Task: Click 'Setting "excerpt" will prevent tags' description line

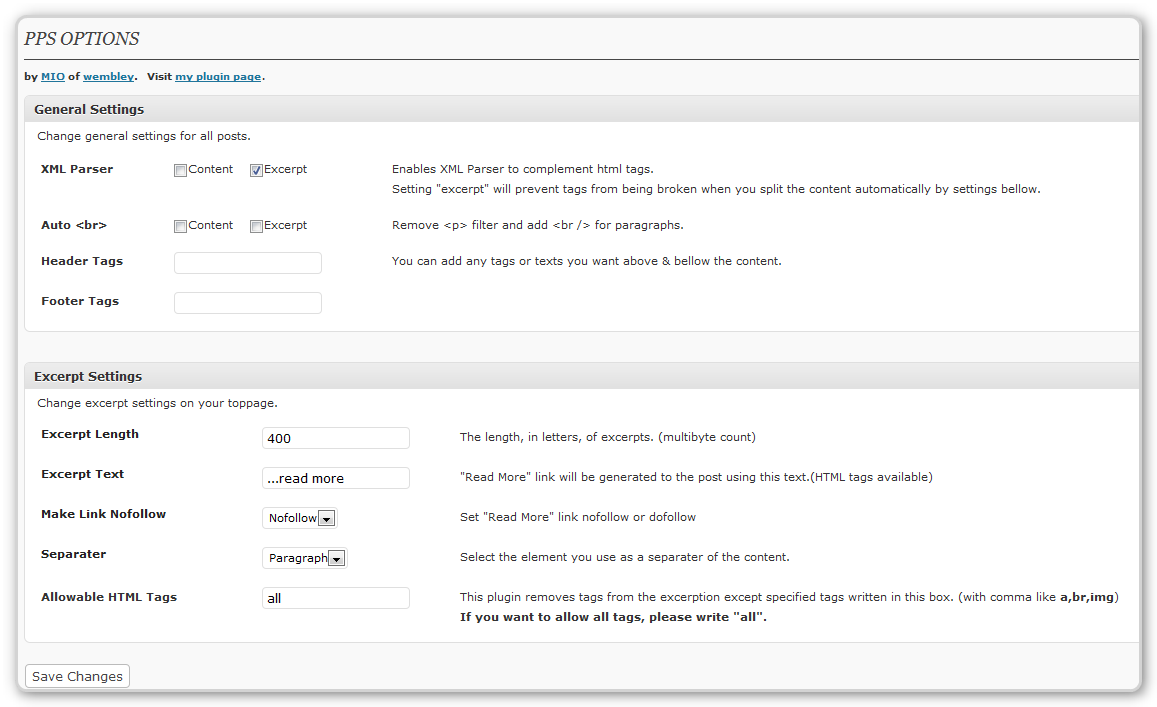Action: point(716,189)
